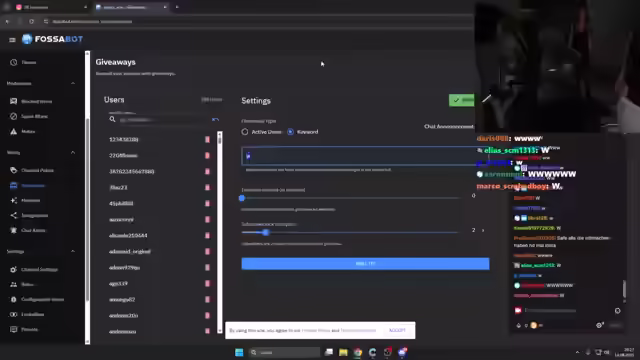Open the Integrations page

coord(34,215)
